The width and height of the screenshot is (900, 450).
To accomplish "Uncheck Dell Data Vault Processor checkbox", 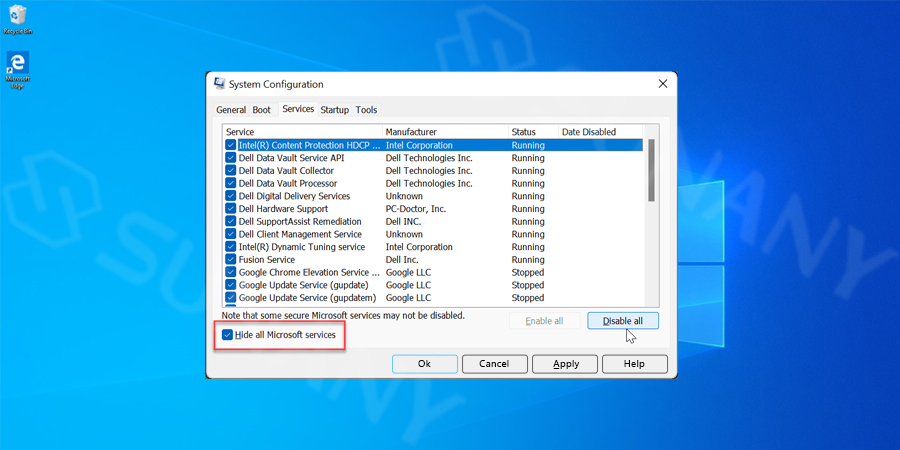I will (x=231, y=183).
